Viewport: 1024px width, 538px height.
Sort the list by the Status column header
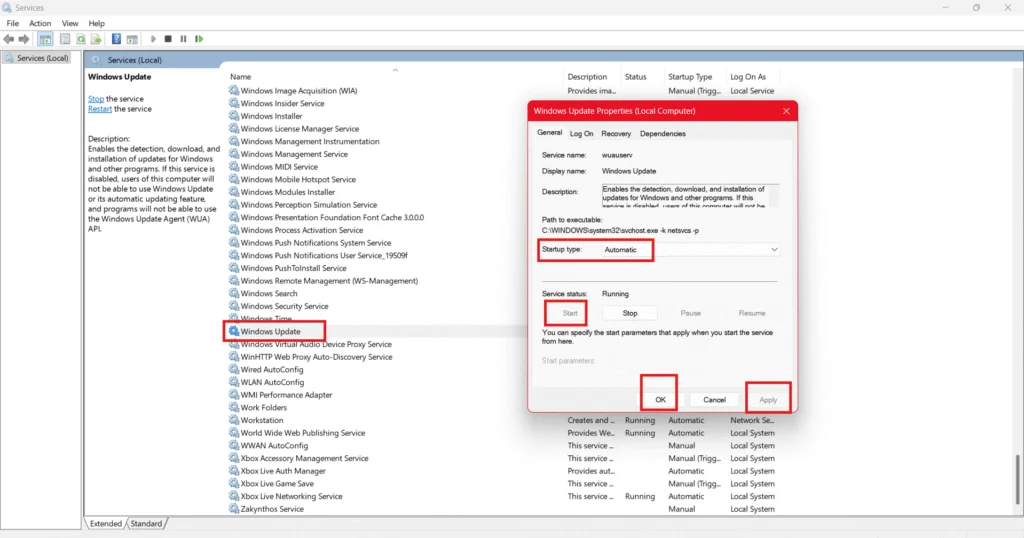[x=635, y=76]
